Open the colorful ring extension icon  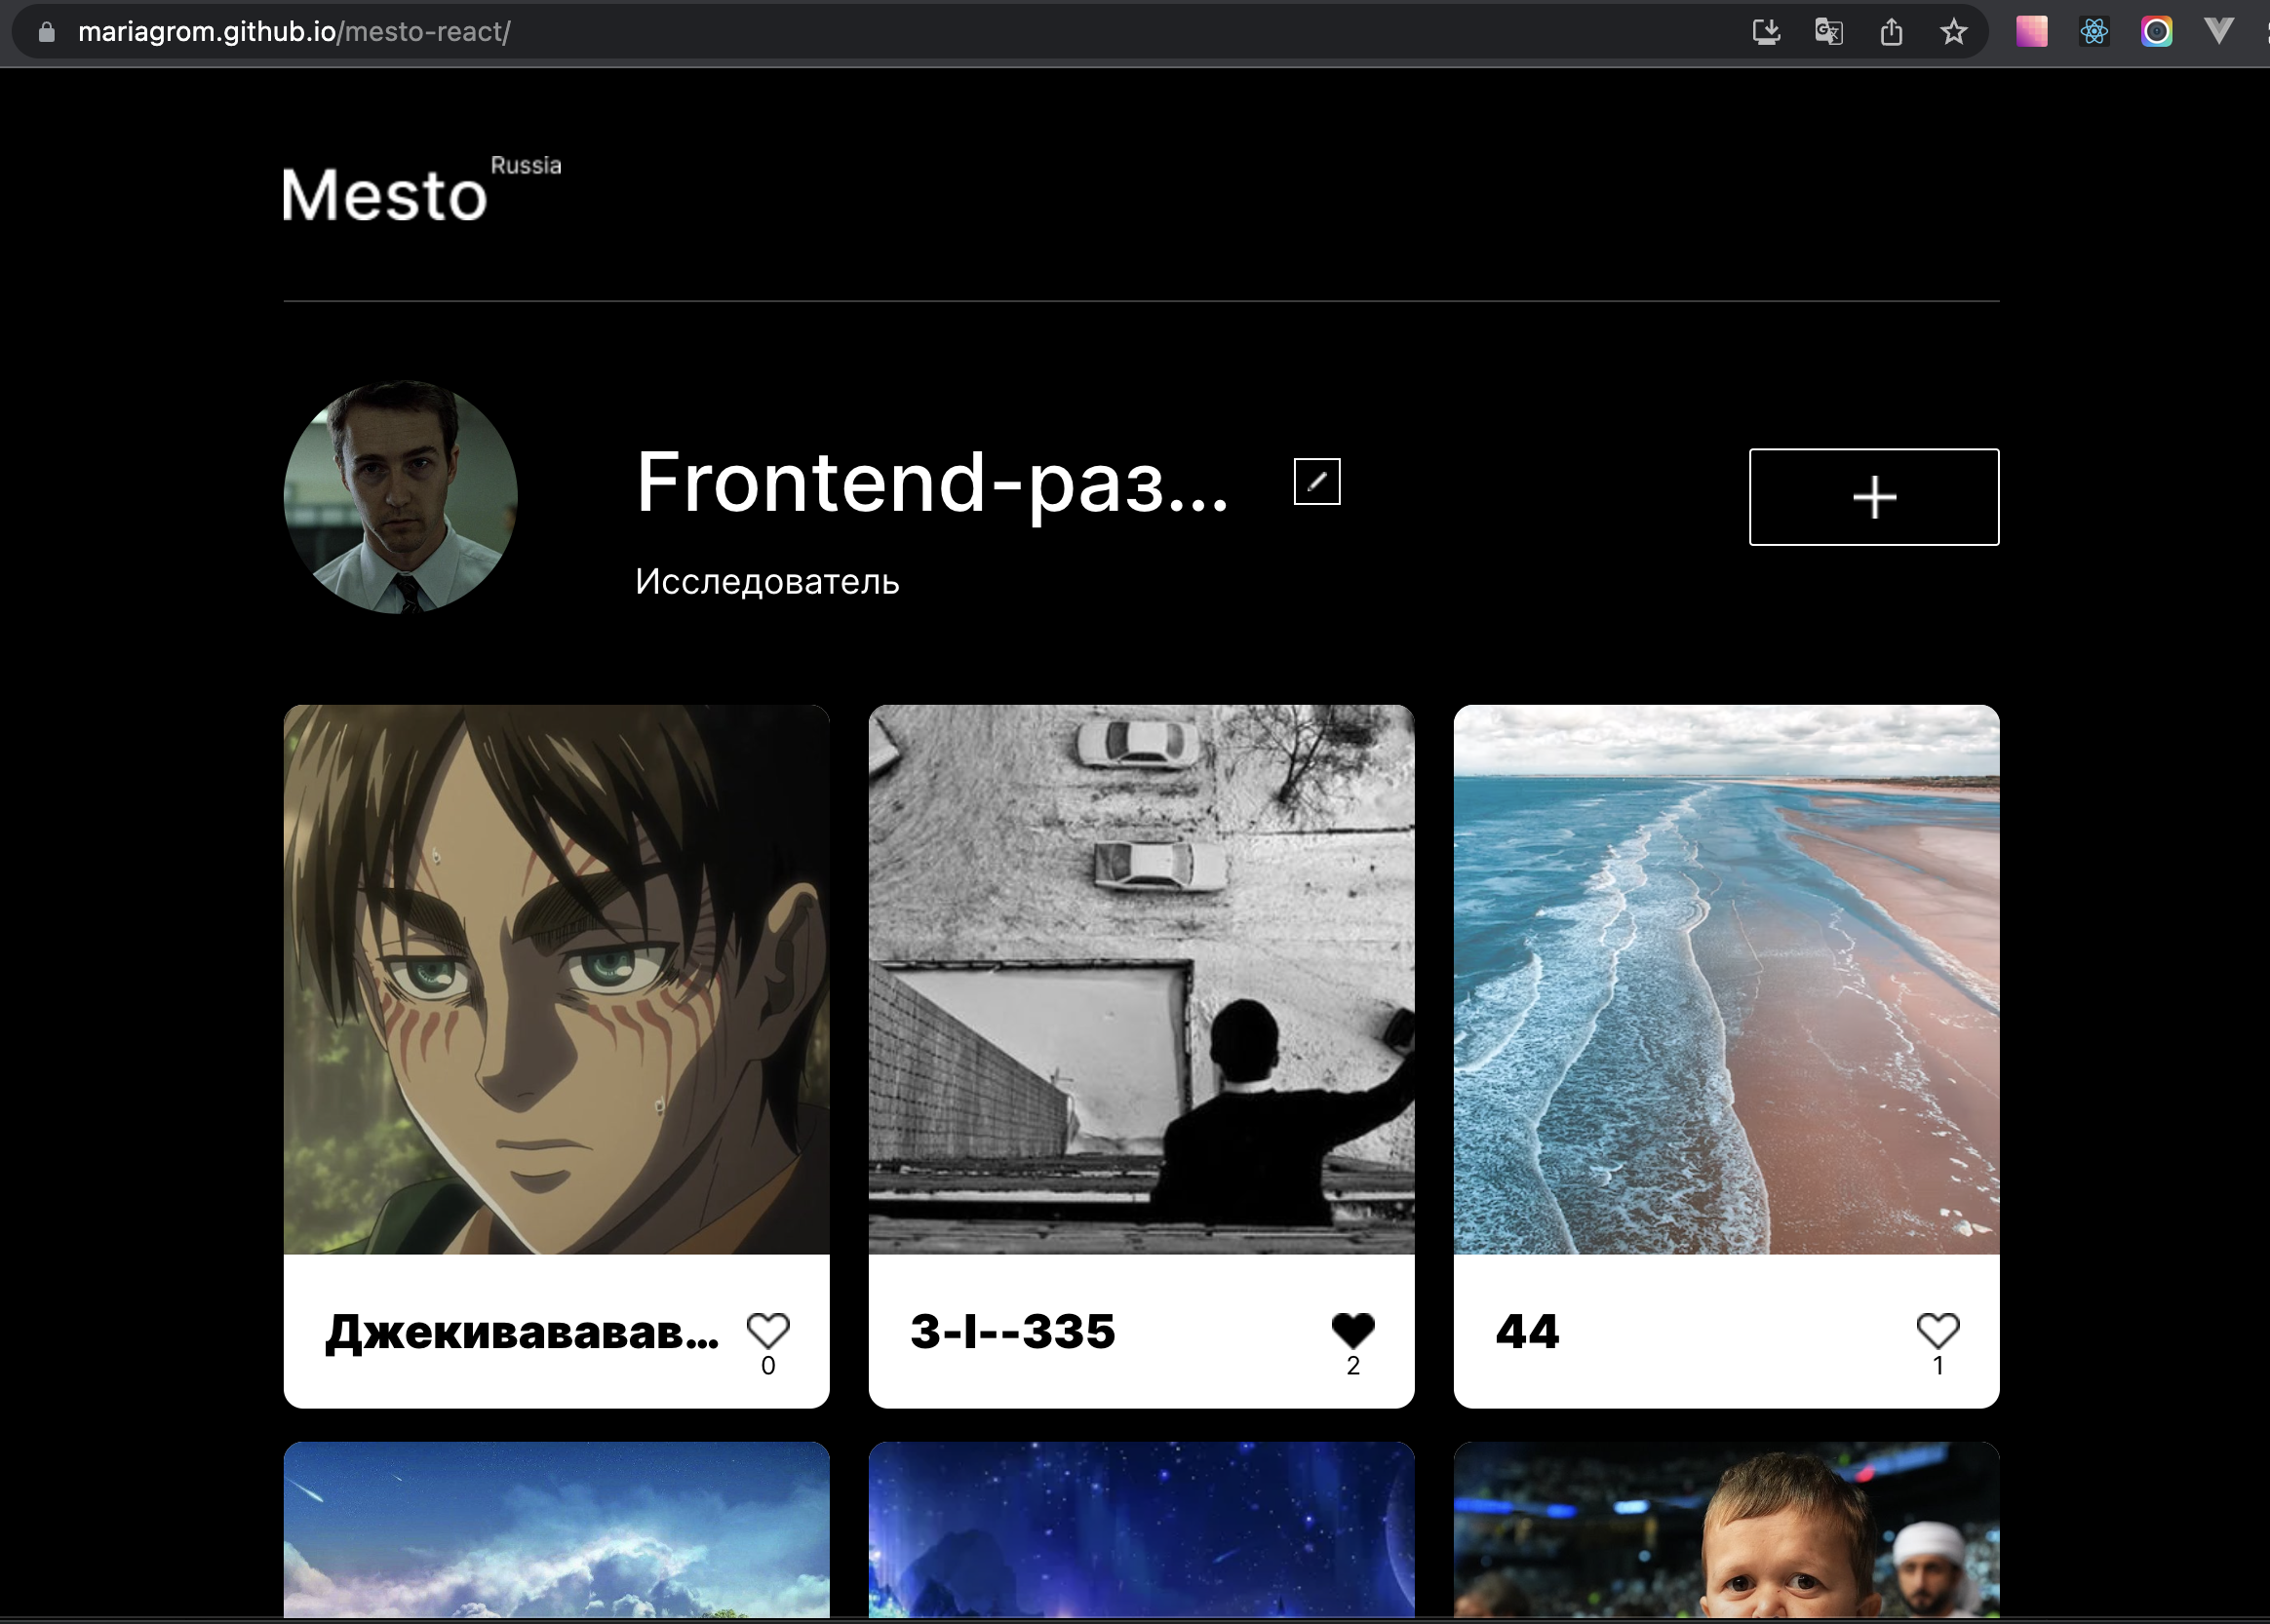(2156, 32)
